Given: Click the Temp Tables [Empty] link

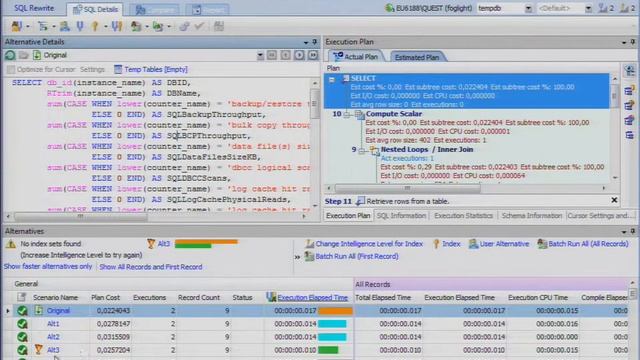Looking at the screenshot, I should pos(156,69).
